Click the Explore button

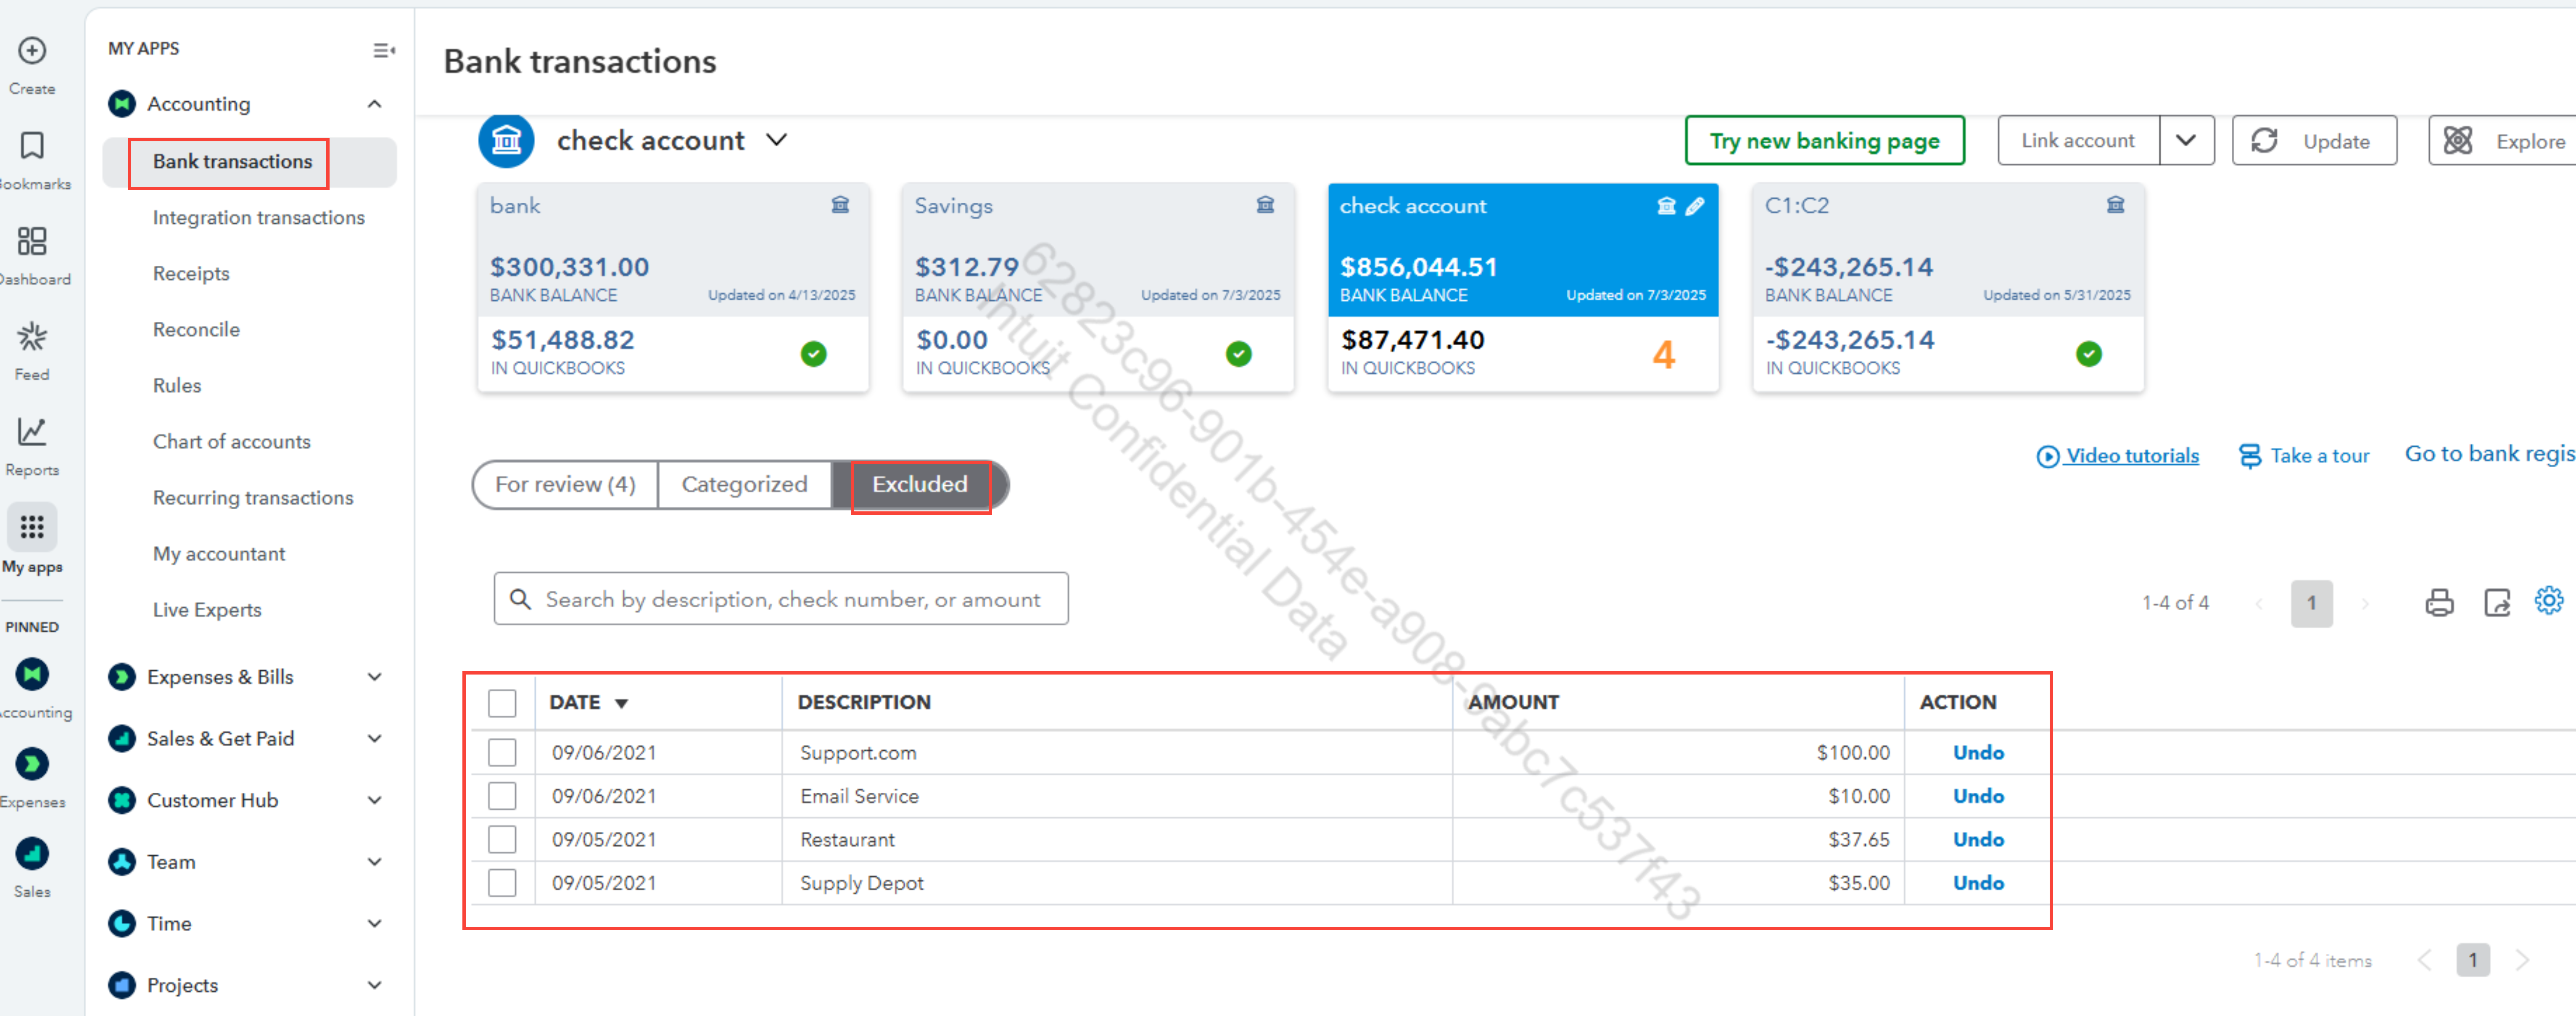pyautogui.click(x=2503, y=141)
